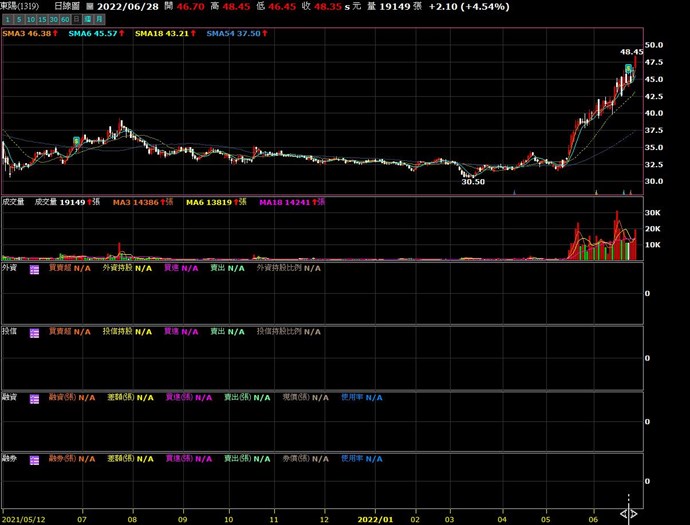Click purple list icon in 外資 panel
This screenshot has height=525, width=690.
34,268
